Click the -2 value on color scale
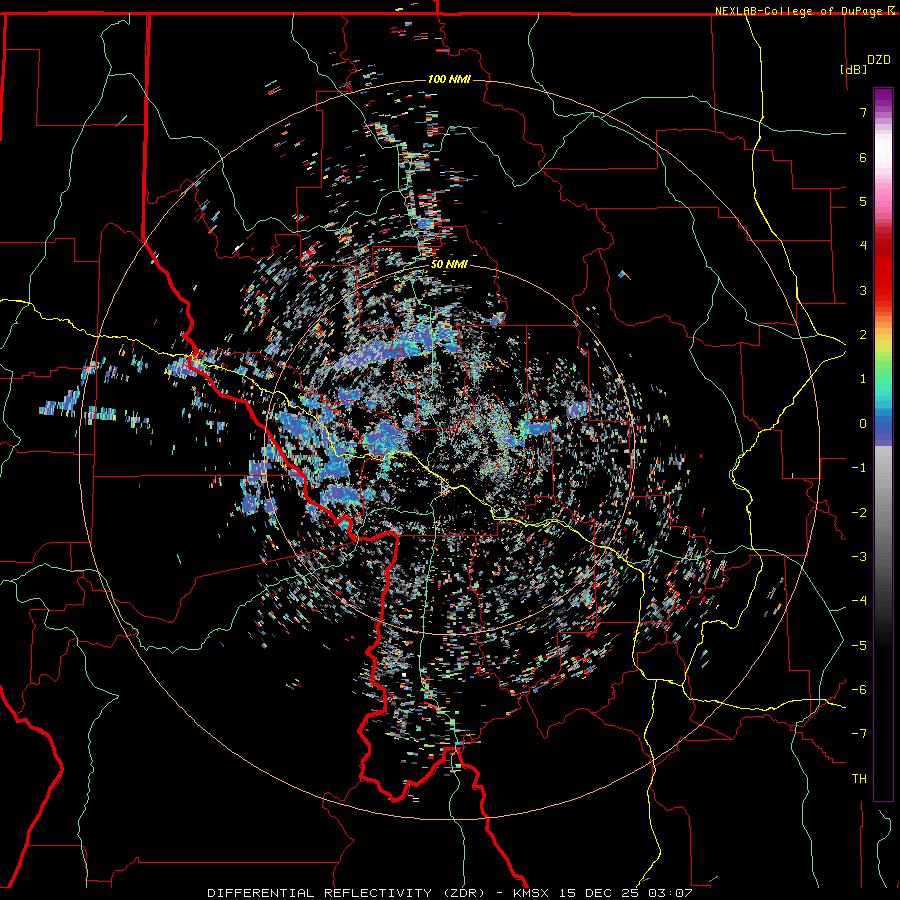 point(859,513)
